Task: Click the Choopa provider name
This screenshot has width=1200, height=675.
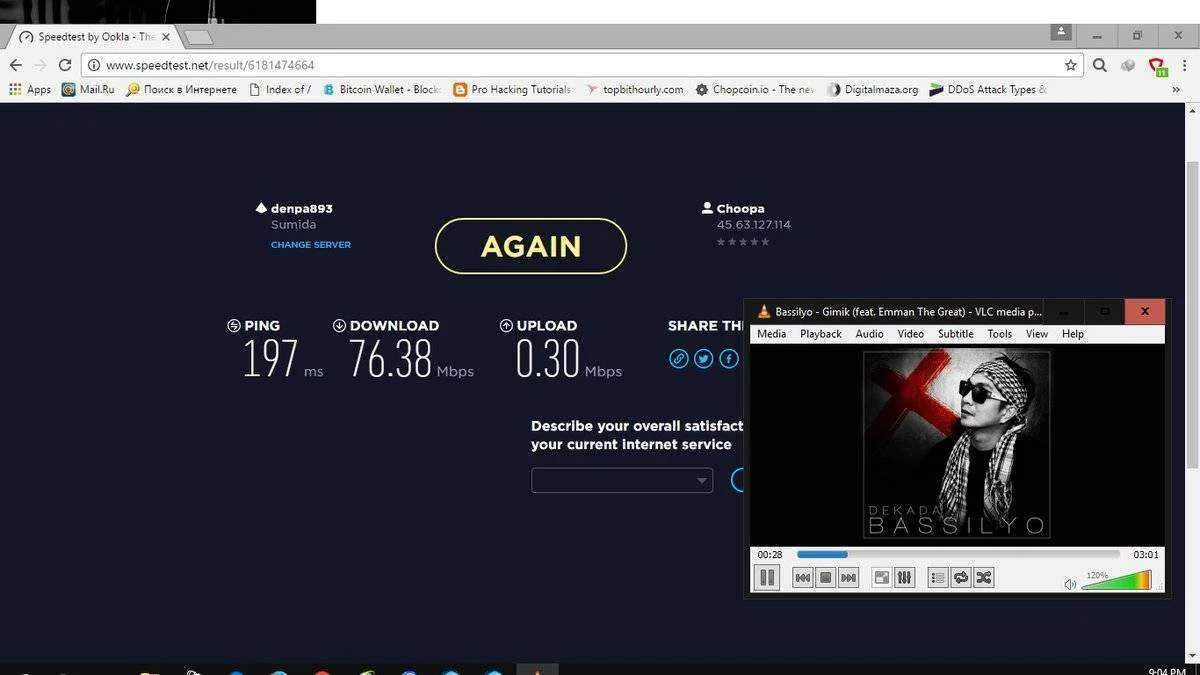Action: click(x=741, y=209)
